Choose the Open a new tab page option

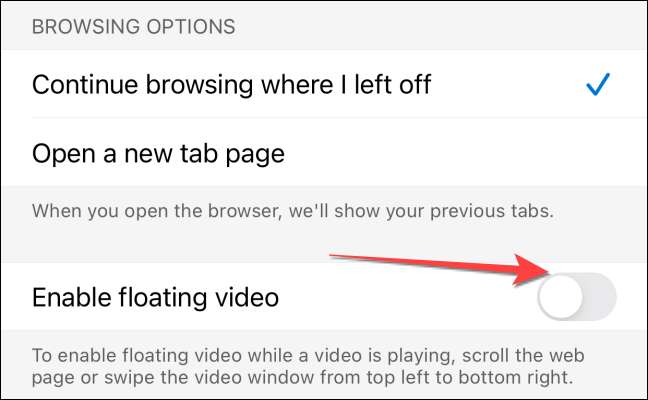coord(324,153)
